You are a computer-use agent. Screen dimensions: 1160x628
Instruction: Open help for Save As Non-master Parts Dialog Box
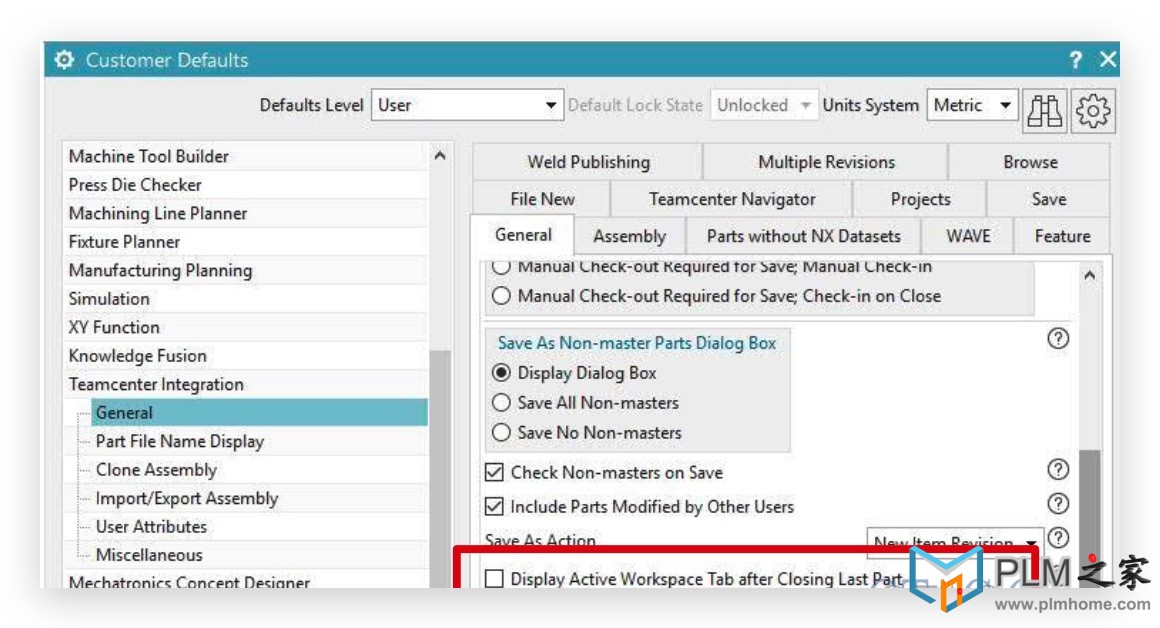point(1058,339)
